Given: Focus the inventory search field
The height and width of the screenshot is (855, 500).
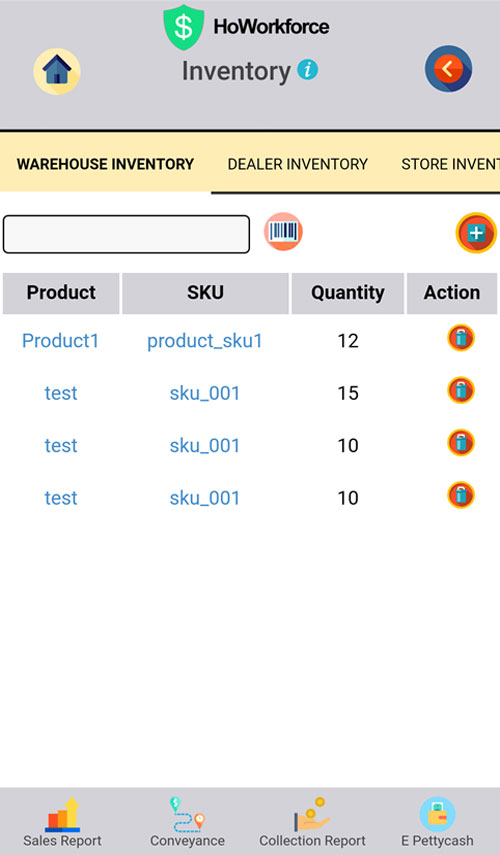Looking at the screenshot, I should click(126, 234).
